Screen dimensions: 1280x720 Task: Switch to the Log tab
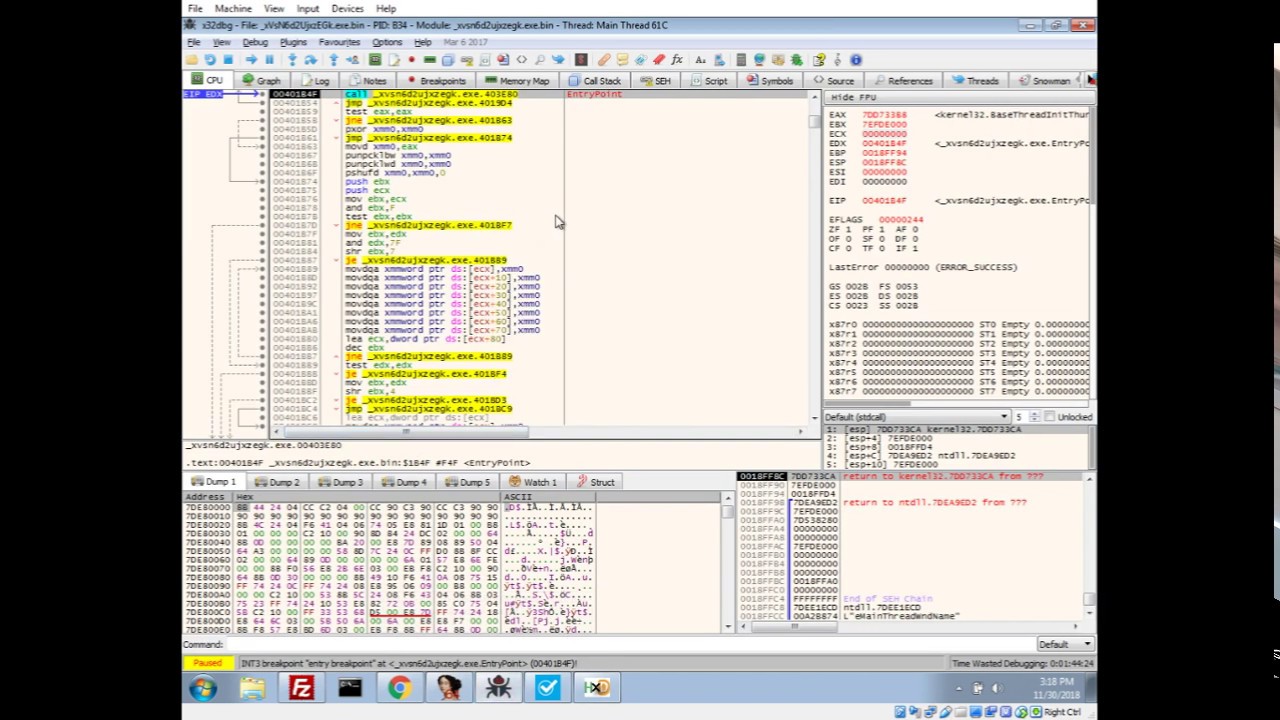coord(314,80)
